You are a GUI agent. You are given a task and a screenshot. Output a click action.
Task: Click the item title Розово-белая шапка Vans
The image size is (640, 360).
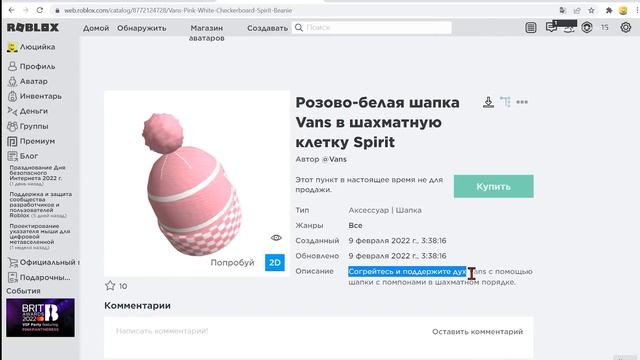378,122
